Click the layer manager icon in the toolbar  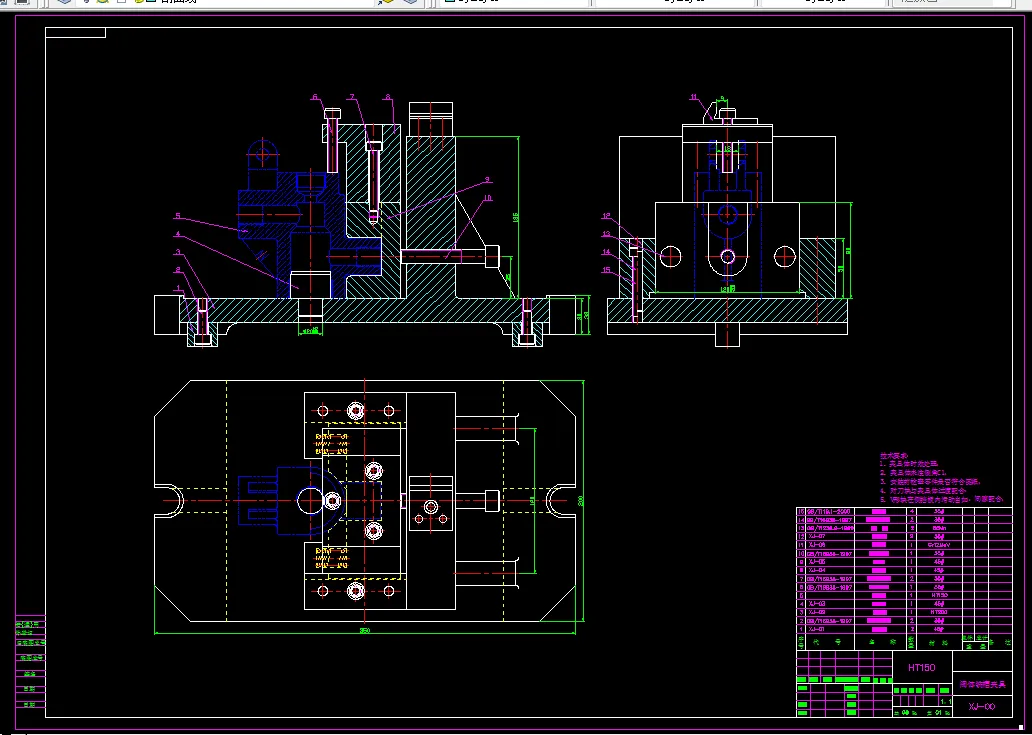tap(64, 2)
